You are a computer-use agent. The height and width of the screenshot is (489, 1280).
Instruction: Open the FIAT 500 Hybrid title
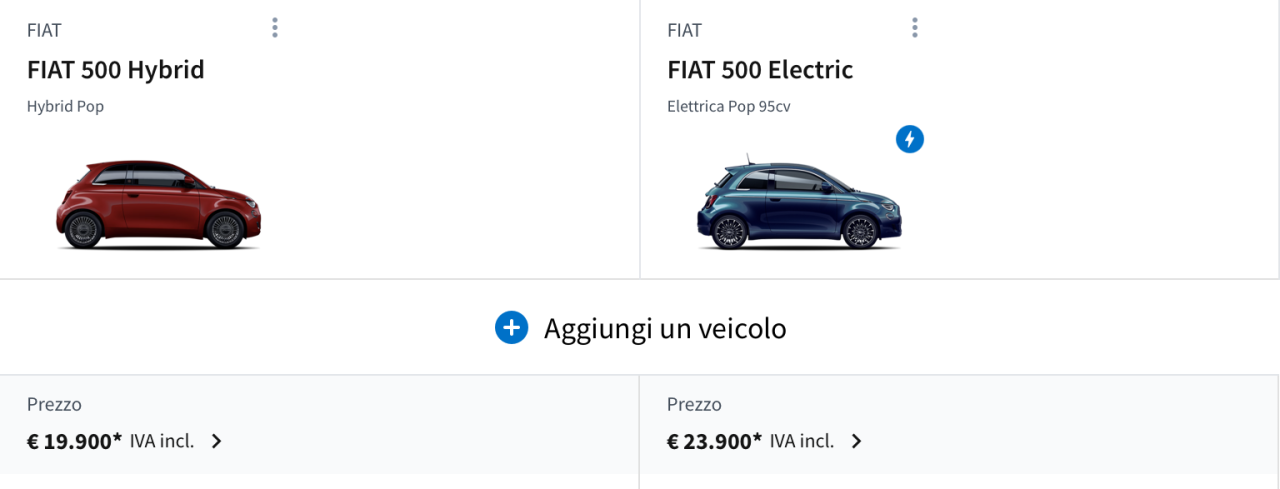pos(116,70)
